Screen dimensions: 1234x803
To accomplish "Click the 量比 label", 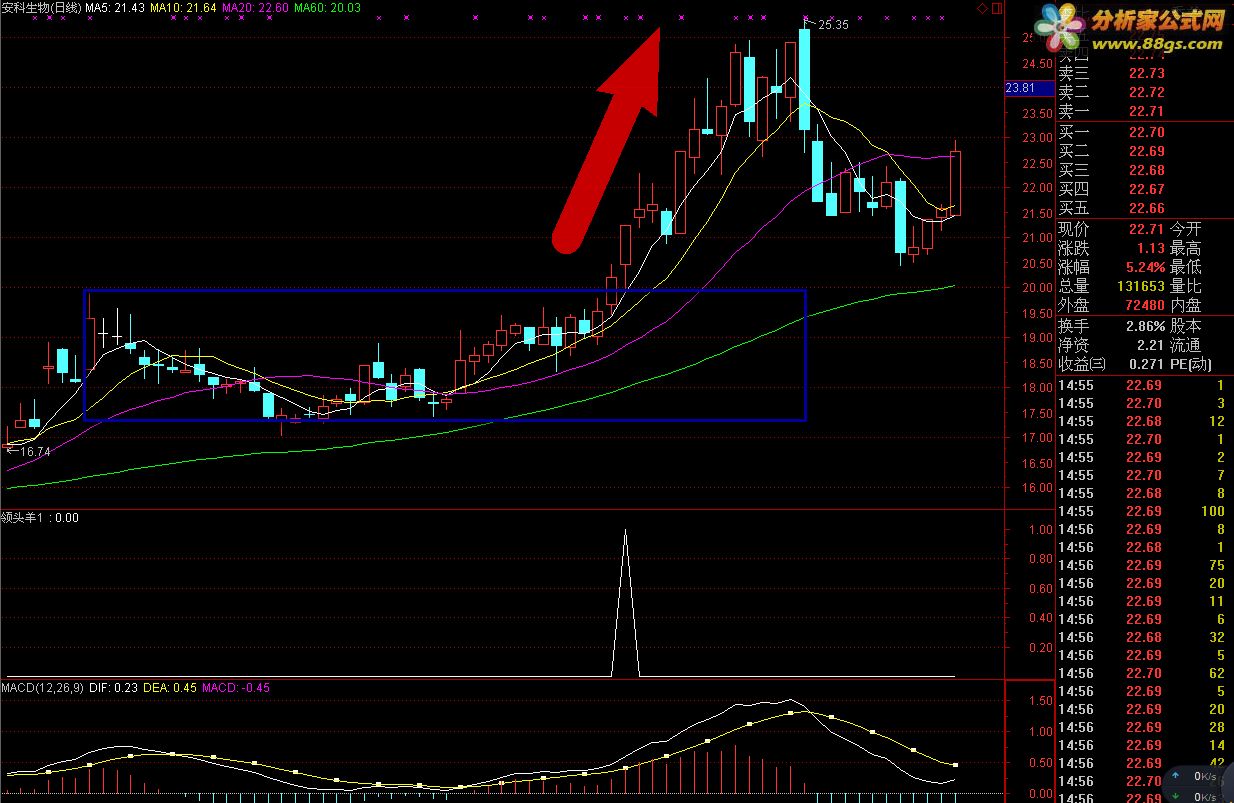I will pyautogui.click(x=1186, y=286).
